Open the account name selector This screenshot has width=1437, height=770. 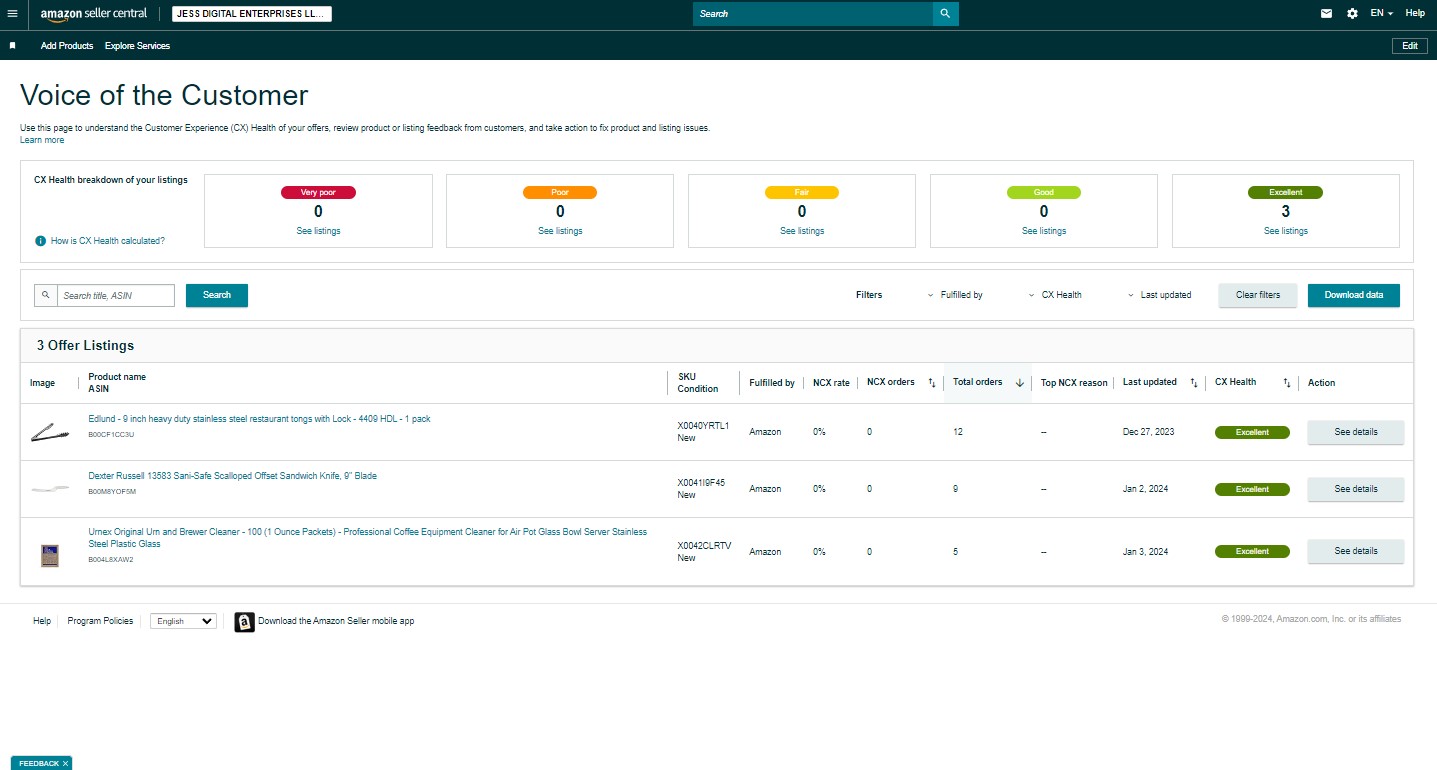[252, 14]
